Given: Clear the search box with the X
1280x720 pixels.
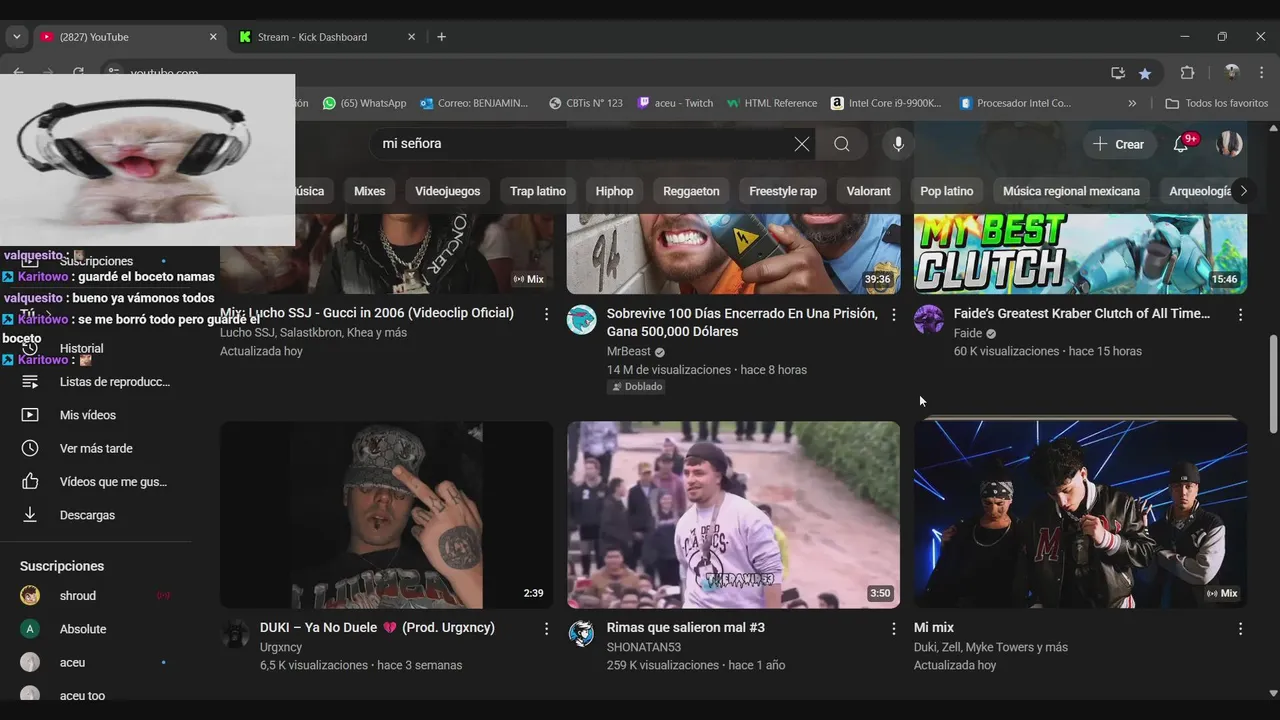Looking at the screenshot, I should click(802, 144).
